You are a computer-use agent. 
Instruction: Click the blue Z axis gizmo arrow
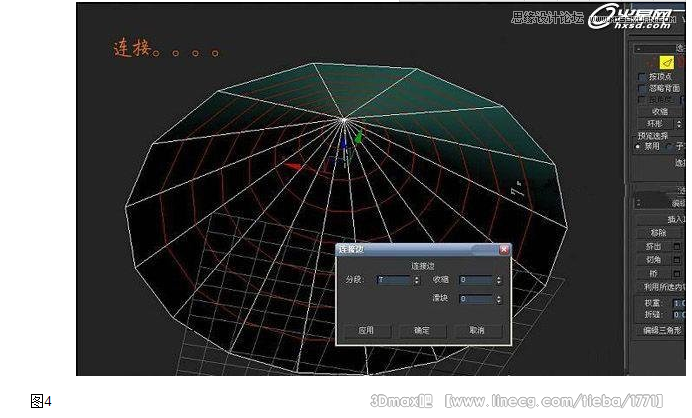(x=343, y=143)
